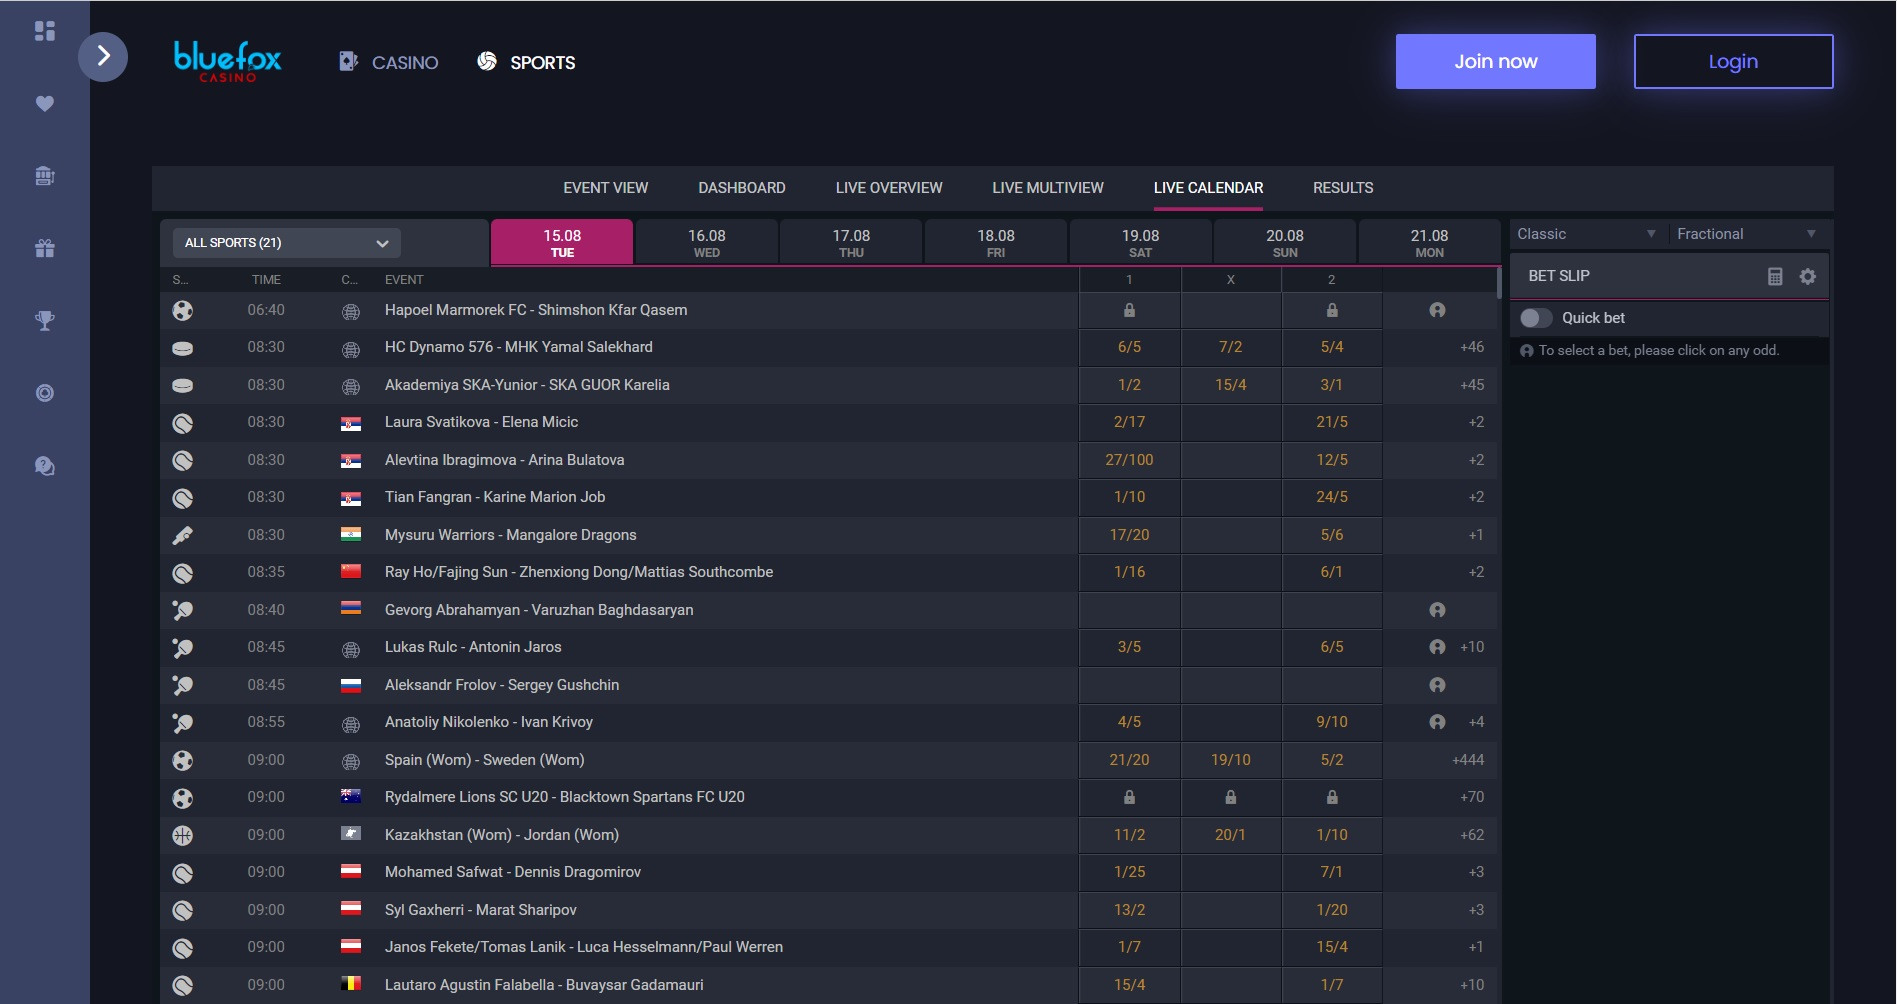Open the Fractional odds format dropdown
The image size is (1897, 1004).
pos(1745,233)
